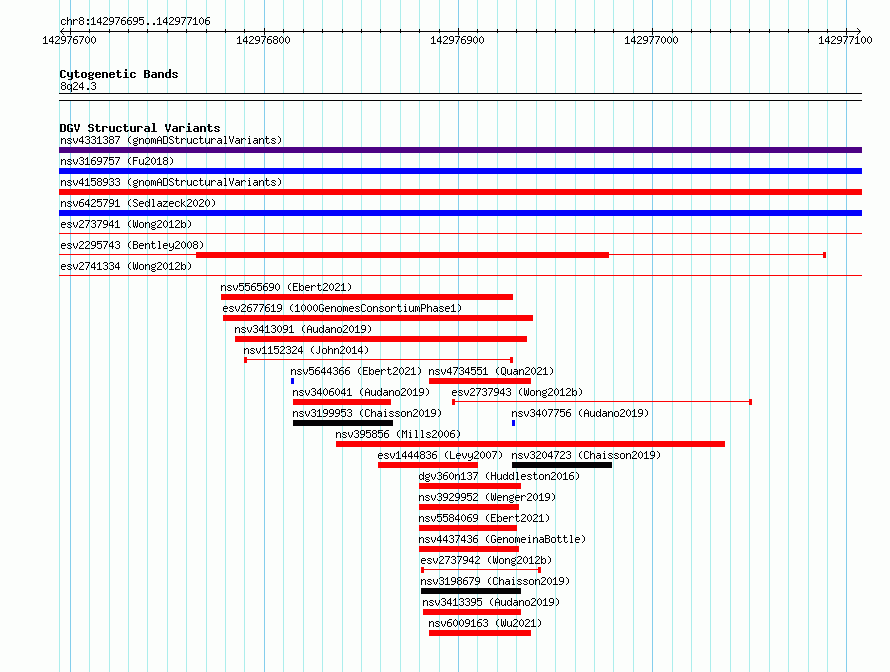Screen dimensions: 890x672
Task: Click the Cytogenetic Bands track title
Action: (119, 74)
